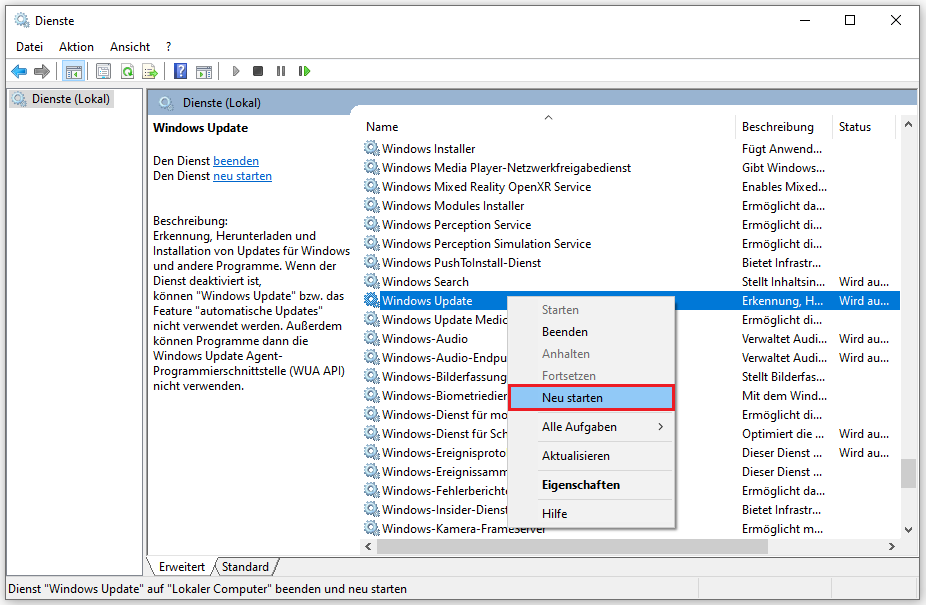The width and height of the screenshot is (926, 605).
Task: Click the gear icon of Windows Search
Action: pyautogui.click(x=371, y=281)
